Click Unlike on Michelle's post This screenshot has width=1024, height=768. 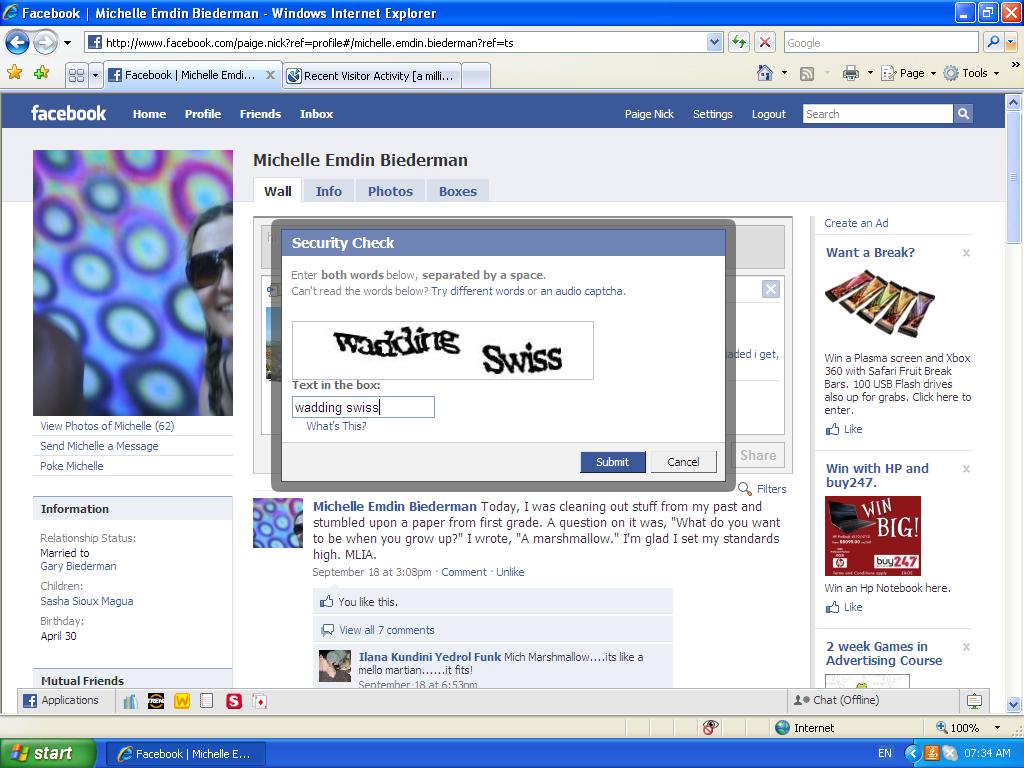510,572
